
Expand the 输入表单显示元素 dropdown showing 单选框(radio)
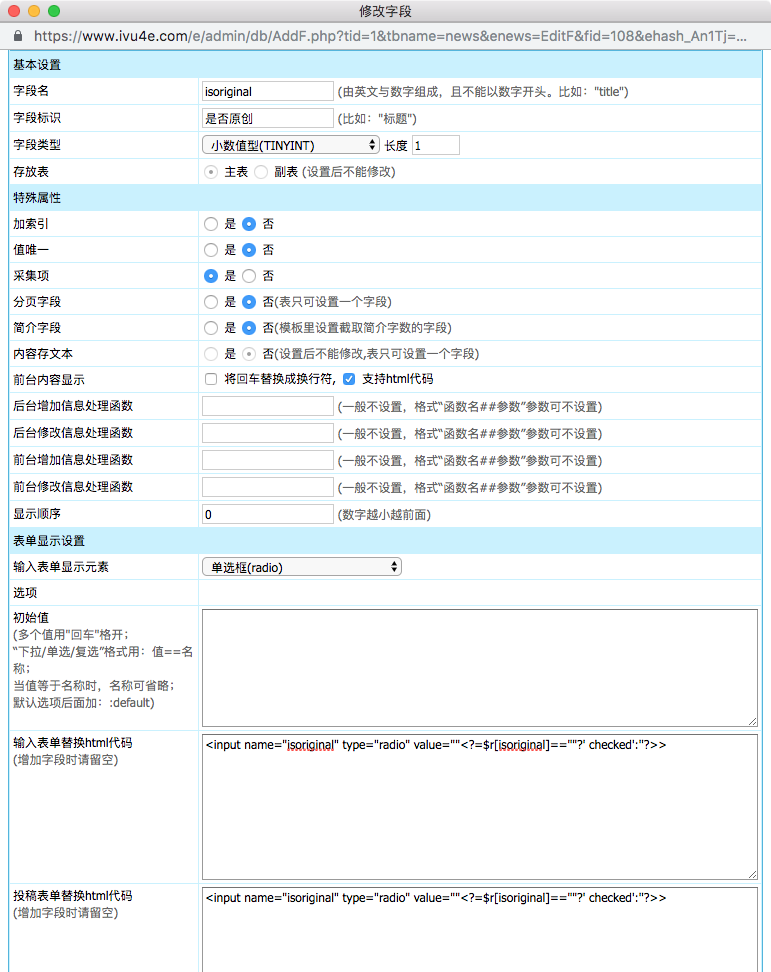301,567
